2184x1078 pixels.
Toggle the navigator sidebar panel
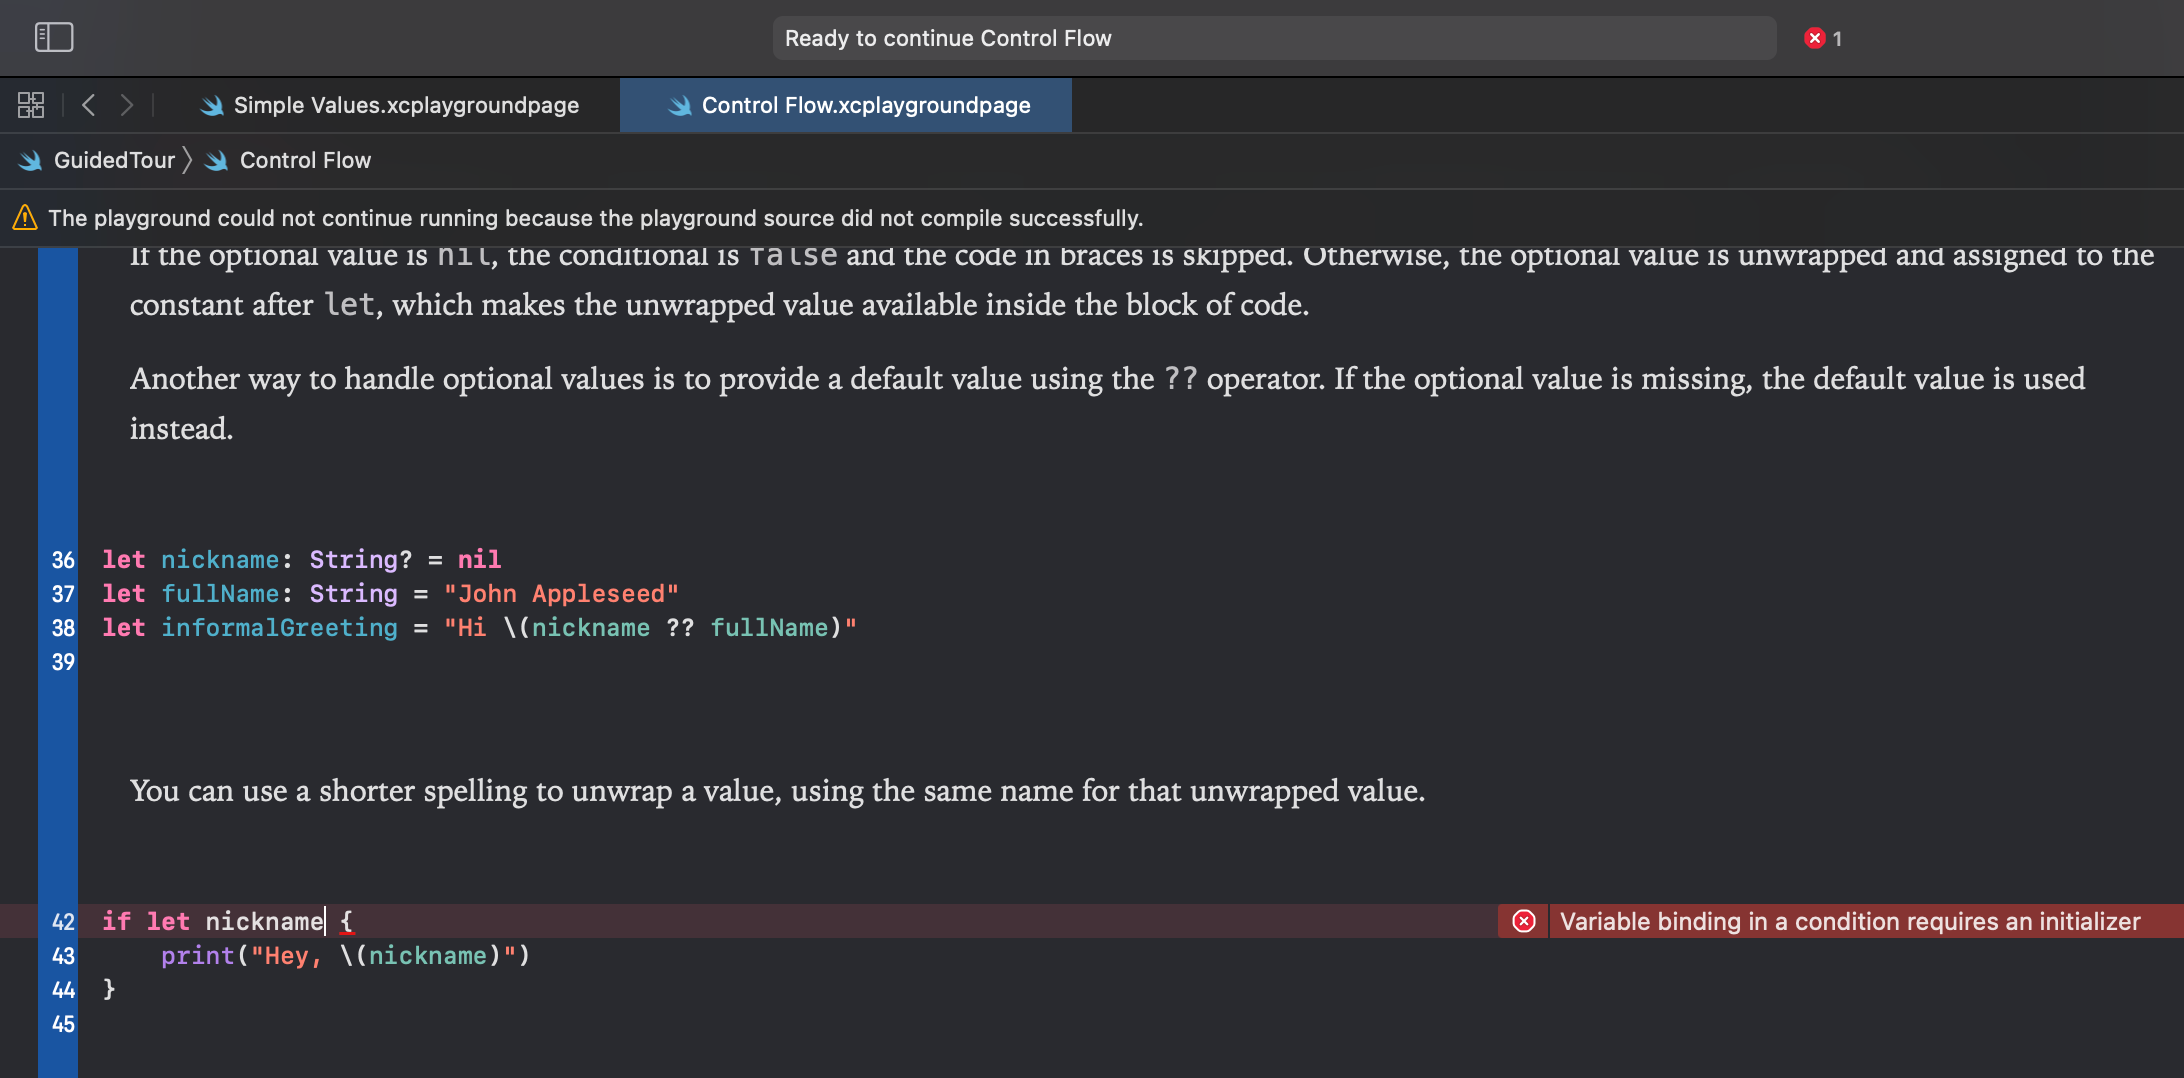tap(54, 38)
